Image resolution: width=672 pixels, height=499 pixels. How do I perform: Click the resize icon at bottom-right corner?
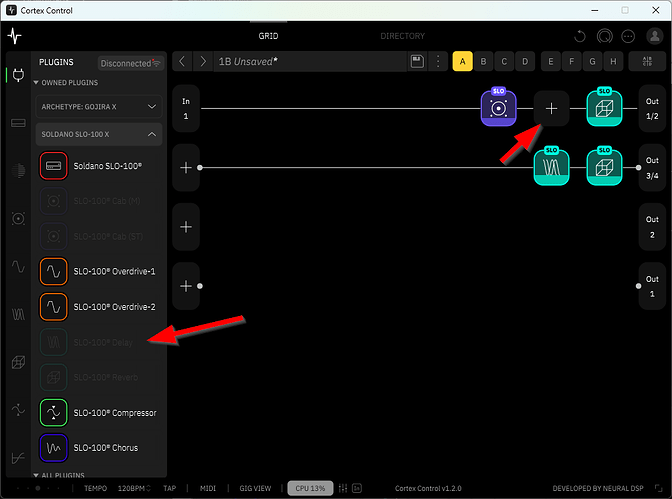click(x=658, y=488)
